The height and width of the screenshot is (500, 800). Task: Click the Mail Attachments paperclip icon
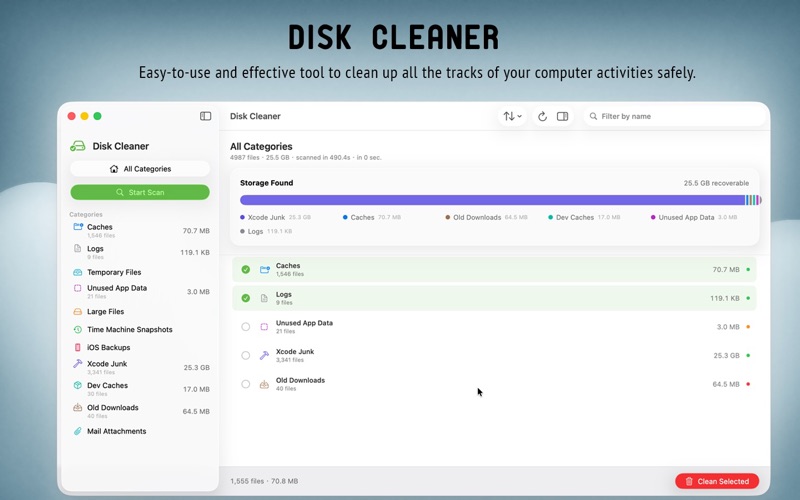78,431
